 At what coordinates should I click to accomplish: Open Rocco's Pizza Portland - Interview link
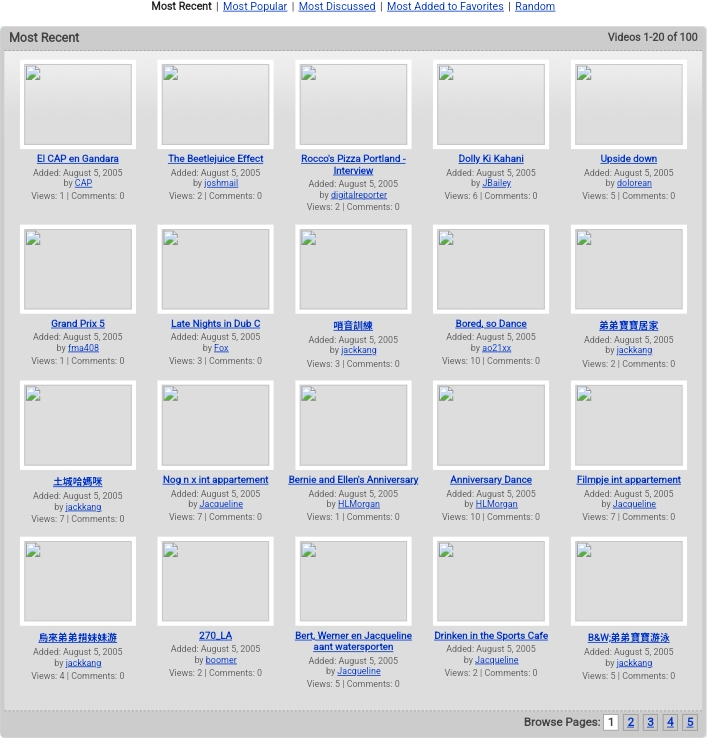click(x=354, y=165)
